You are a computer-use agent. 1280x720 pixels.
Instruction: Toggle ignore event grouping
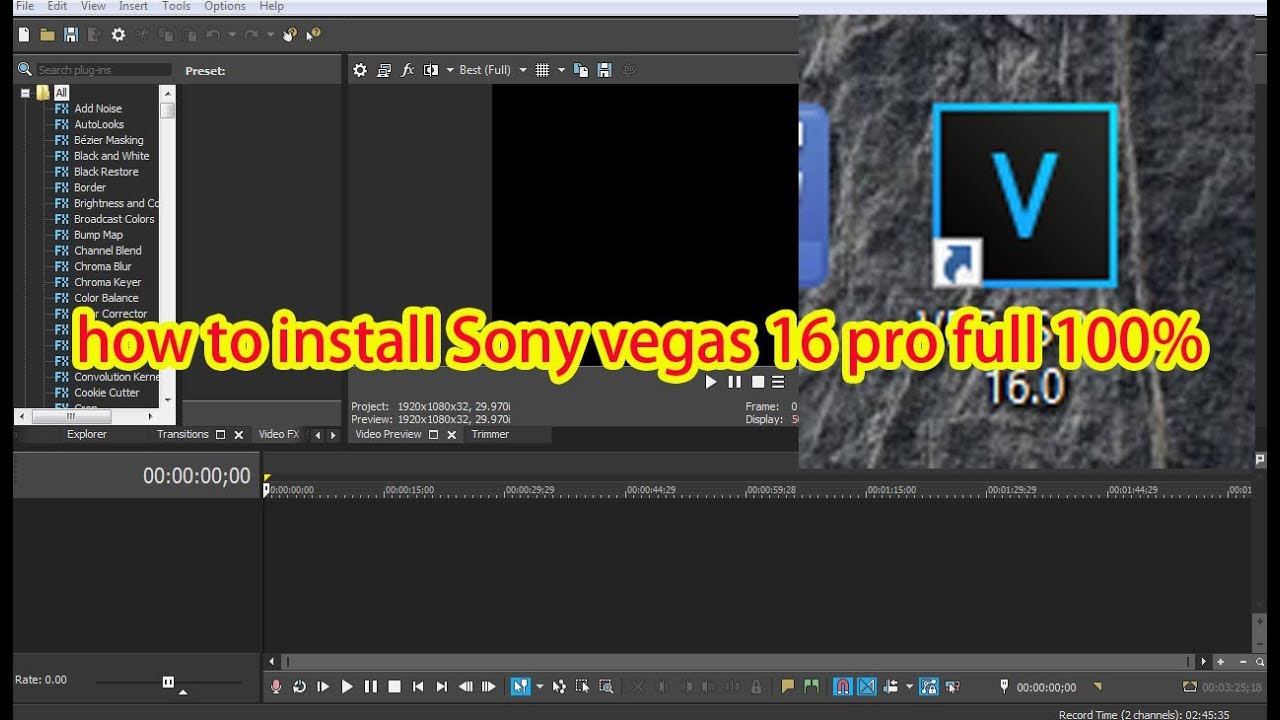tap(952, 687)
